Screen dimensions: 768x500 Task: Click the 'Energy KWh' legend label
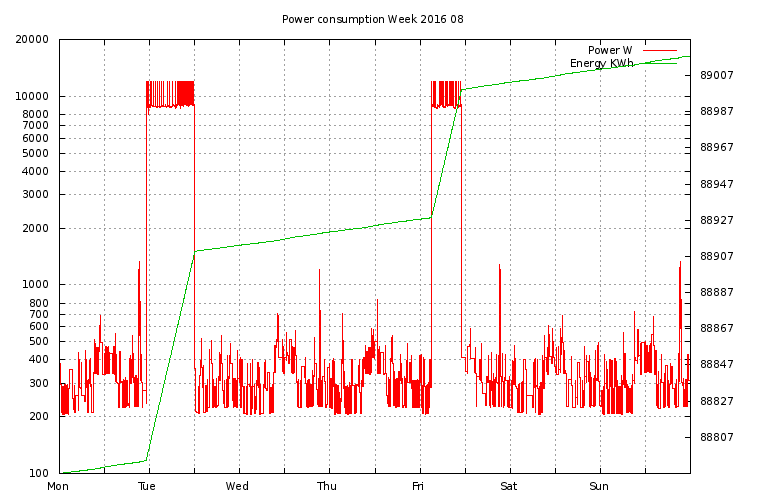pos(601,63)
